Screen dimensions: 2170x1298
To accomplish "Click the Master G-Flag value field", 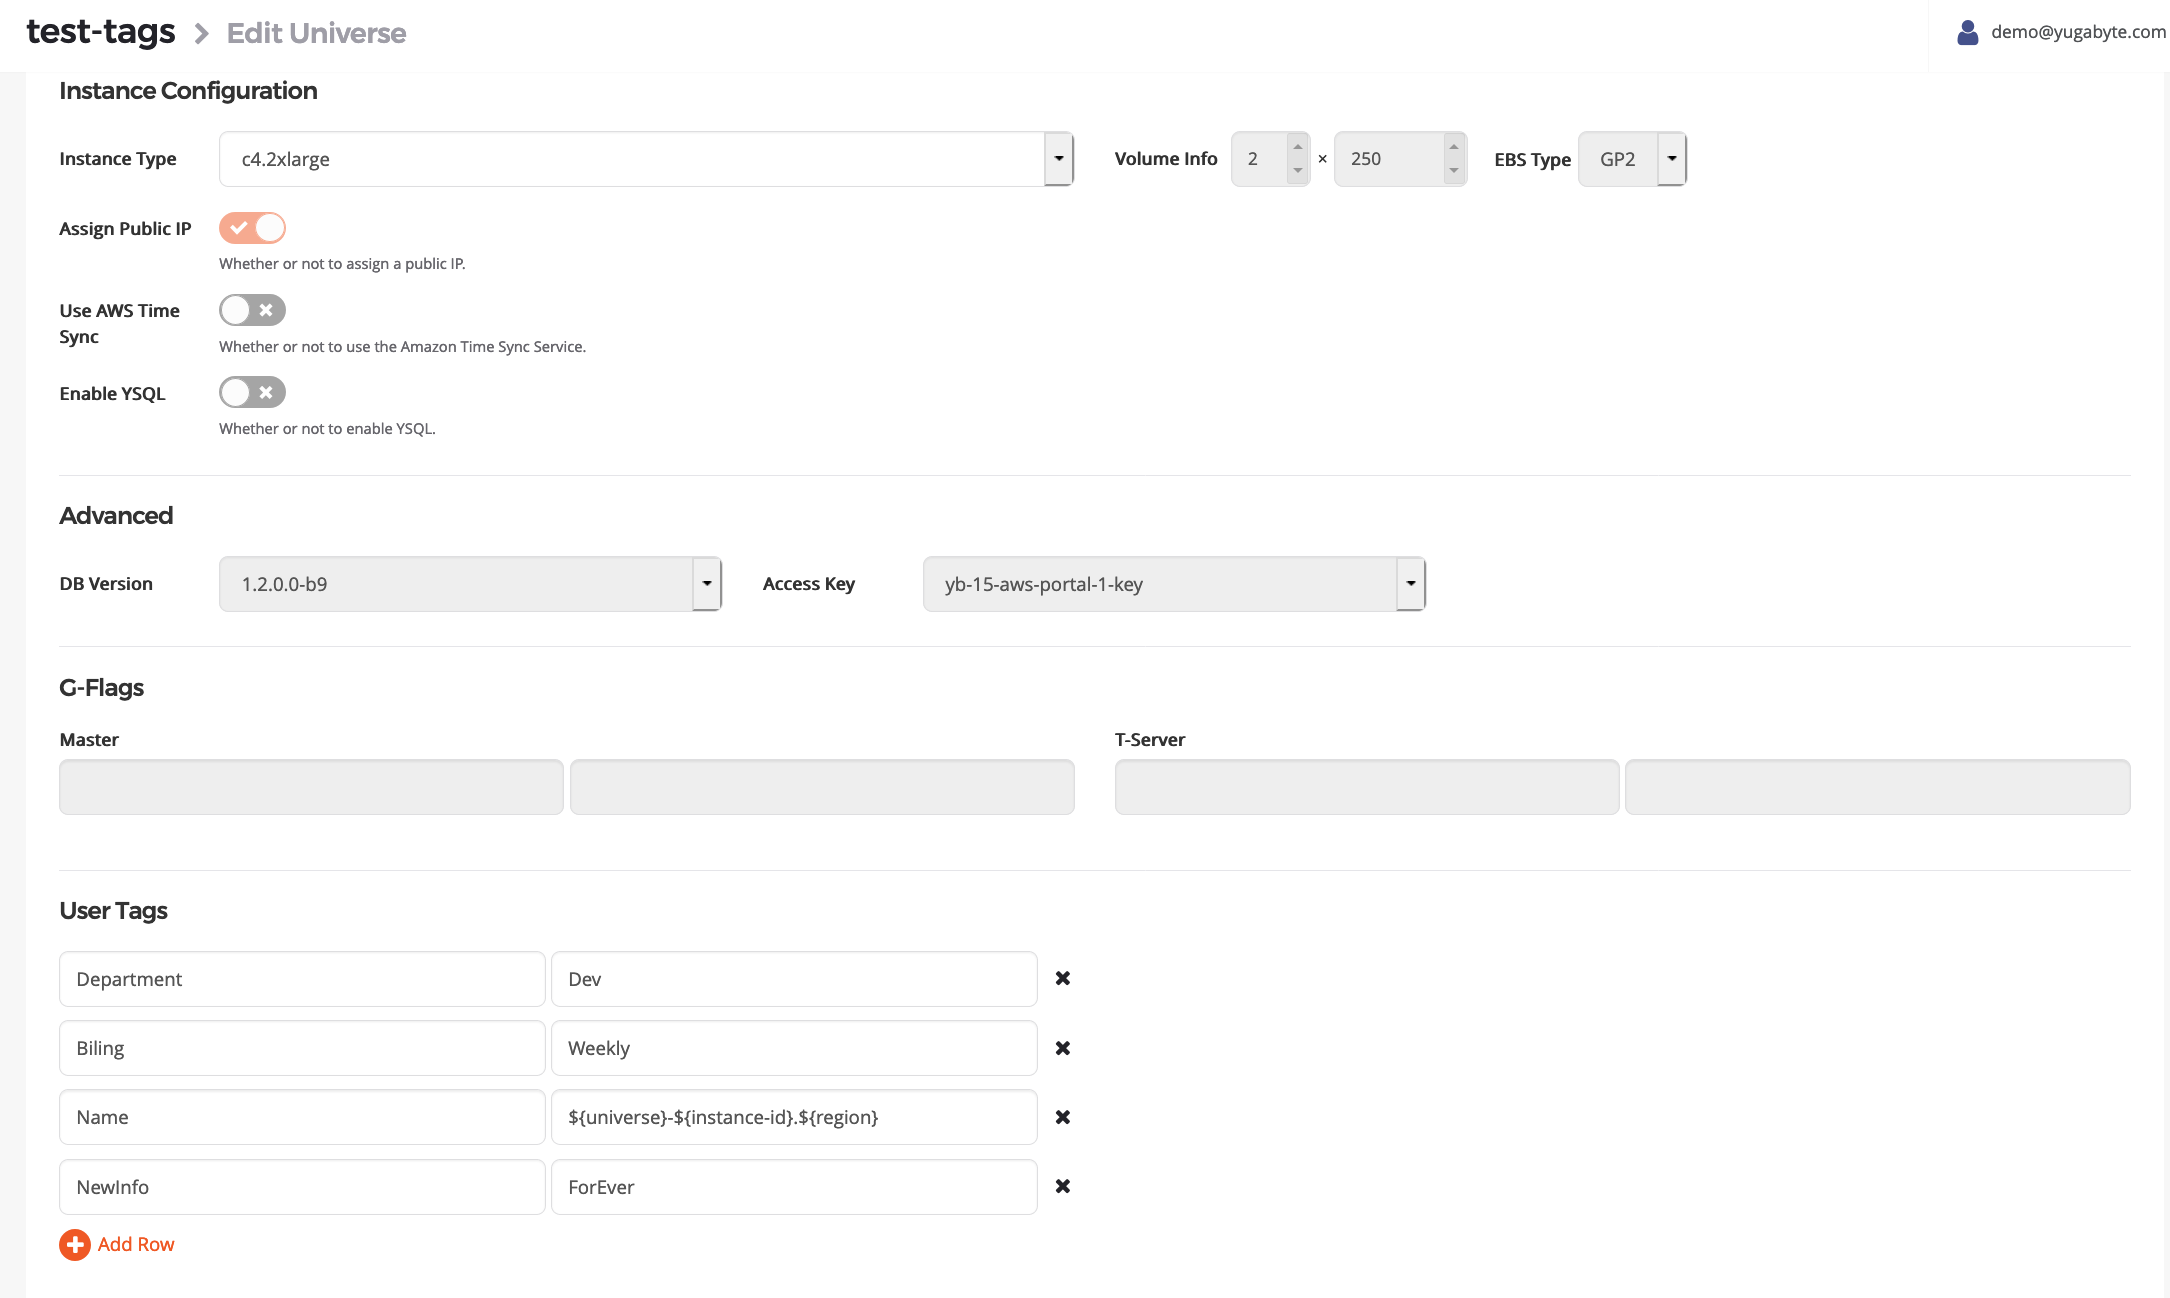I will [x=822, y=787].
